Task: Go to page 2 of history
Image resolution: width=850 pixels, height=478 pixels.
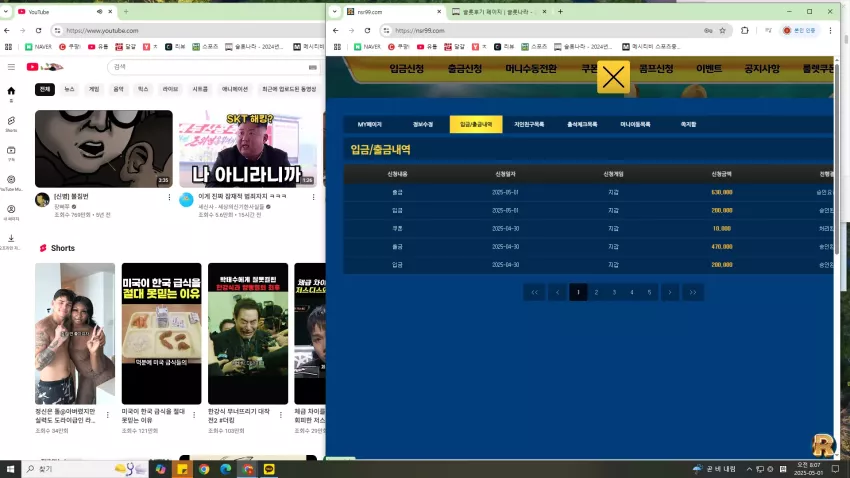Action: click(x=596, y=292)
